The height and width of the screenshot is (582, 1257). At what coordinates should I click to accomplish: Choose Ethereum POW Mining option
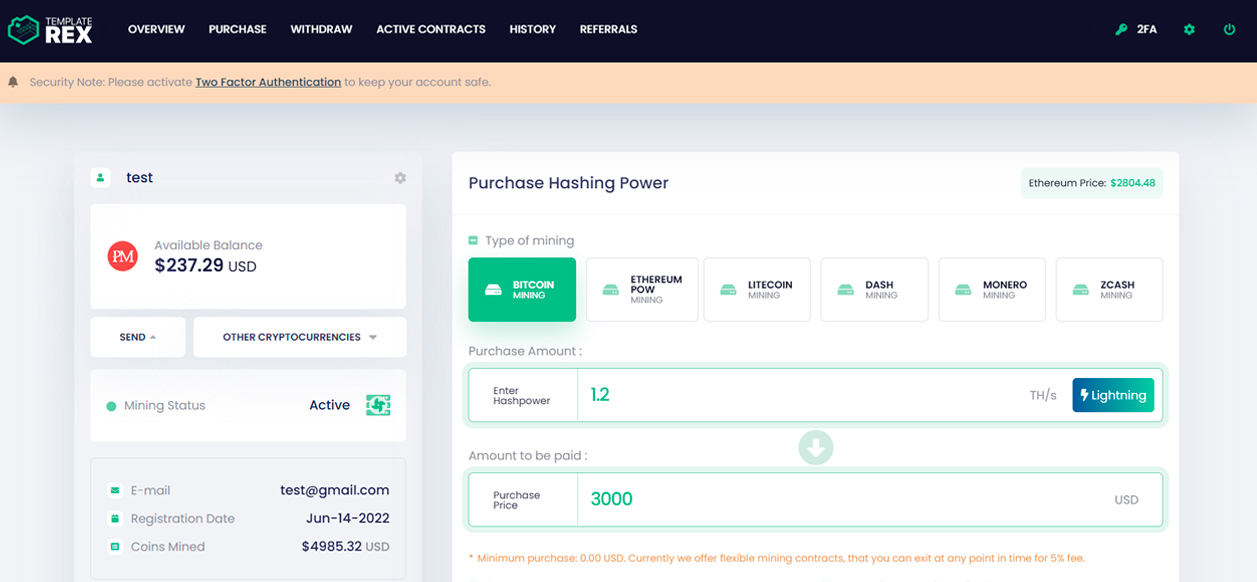642,290
